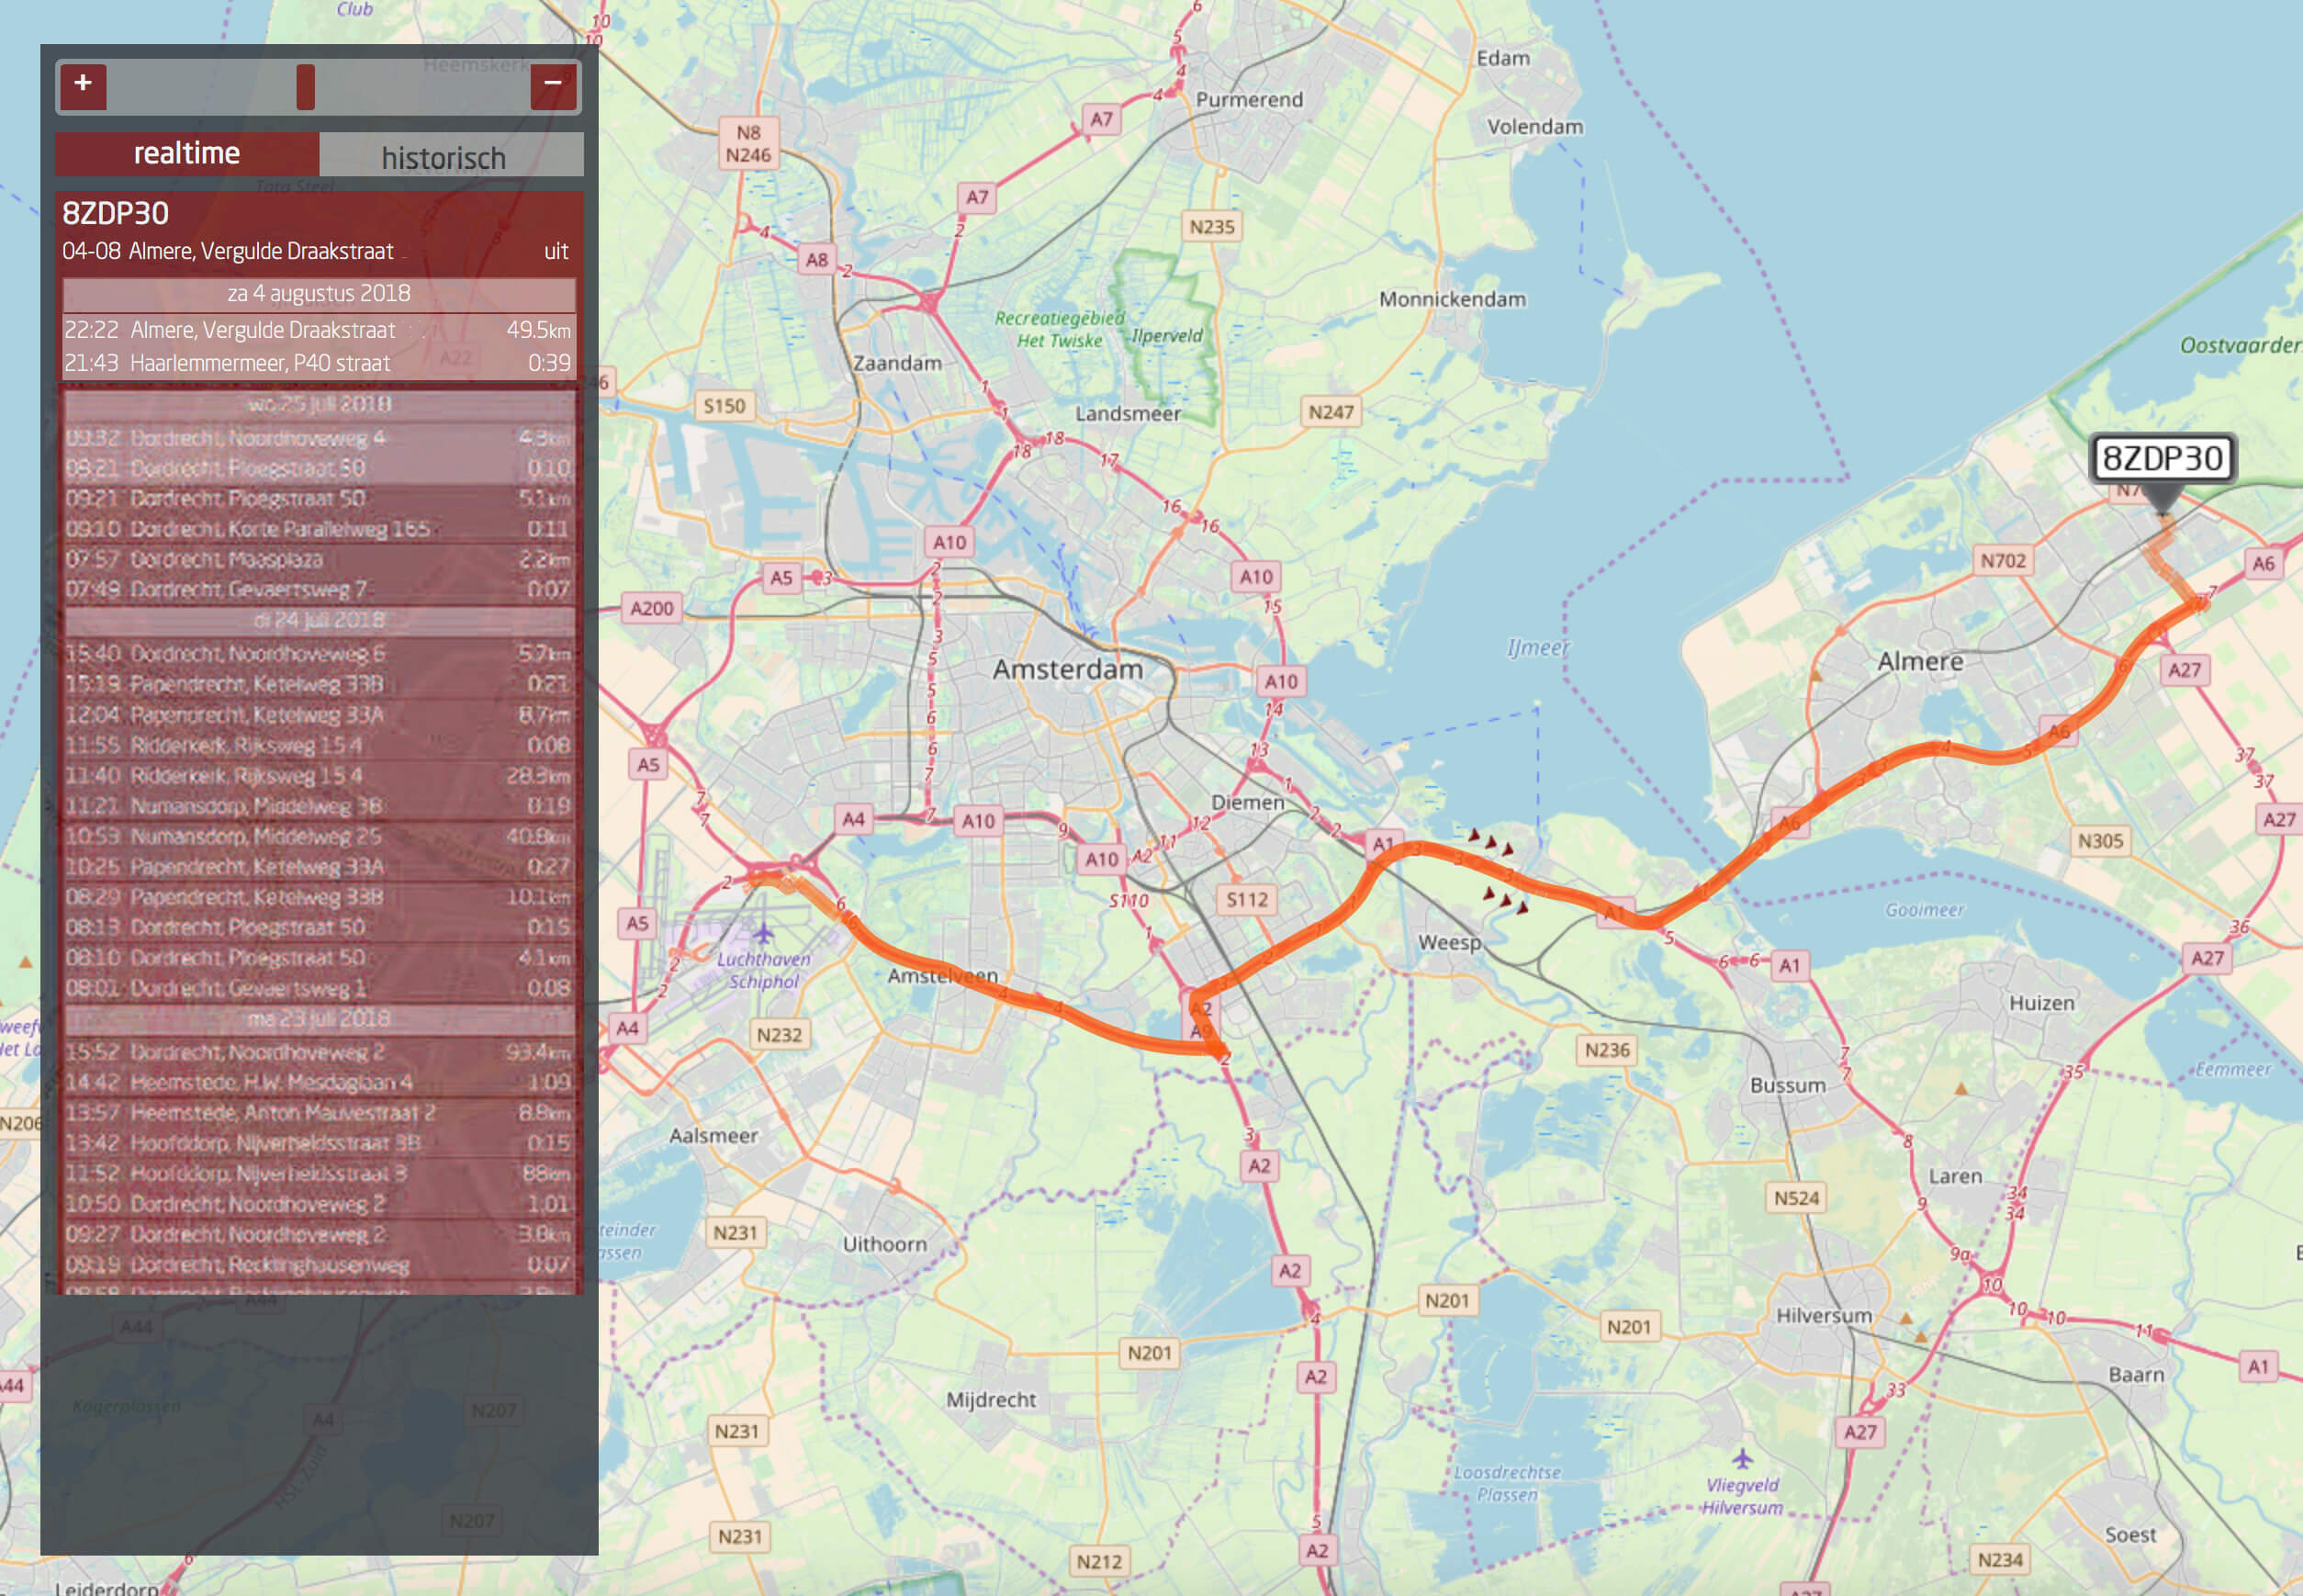
Task: Select the 09:21 Dordrecht, Ploegstraat 50 row
Action: (x=319, y=498)
